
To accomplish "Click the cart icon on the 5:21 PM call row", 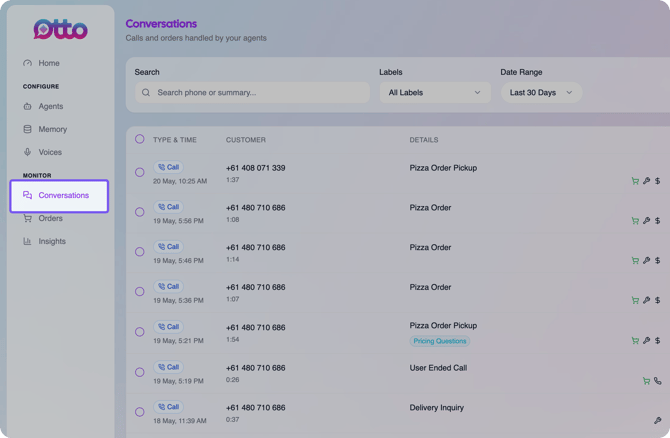I will [635, 341].
